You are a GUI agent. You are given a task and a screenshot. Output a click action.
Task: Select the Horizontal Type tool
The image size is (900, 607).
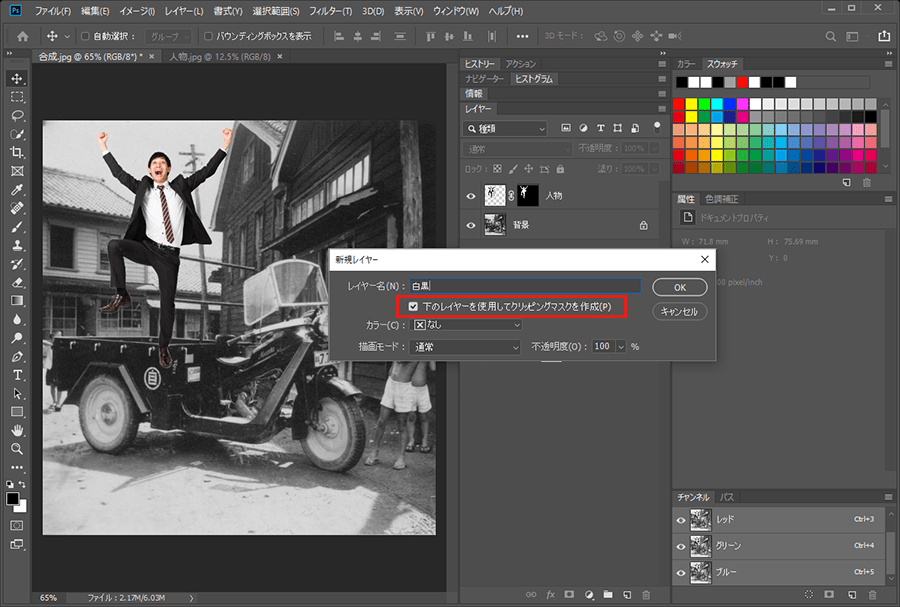tap(17, 374)
